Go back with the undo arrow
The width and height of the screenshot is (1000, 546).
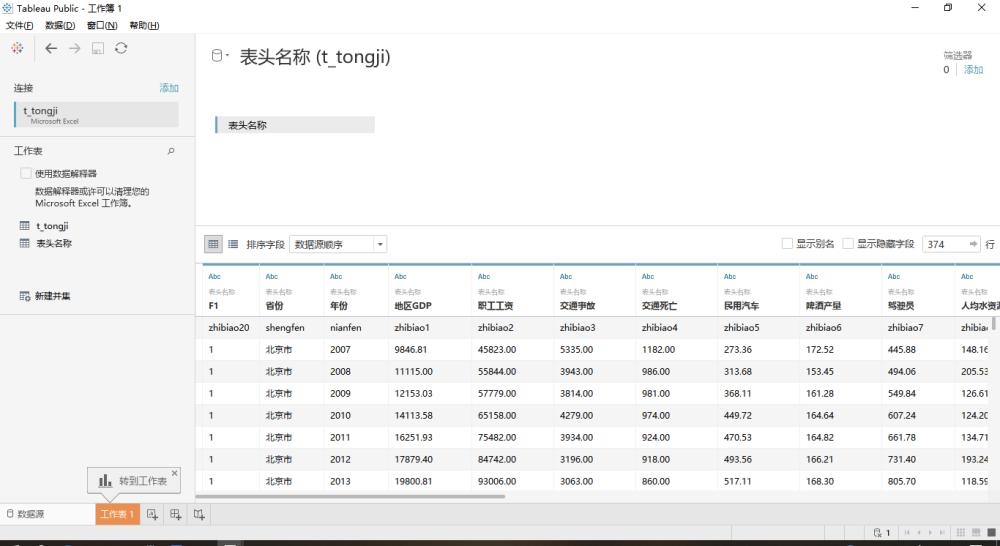(51, 48)
